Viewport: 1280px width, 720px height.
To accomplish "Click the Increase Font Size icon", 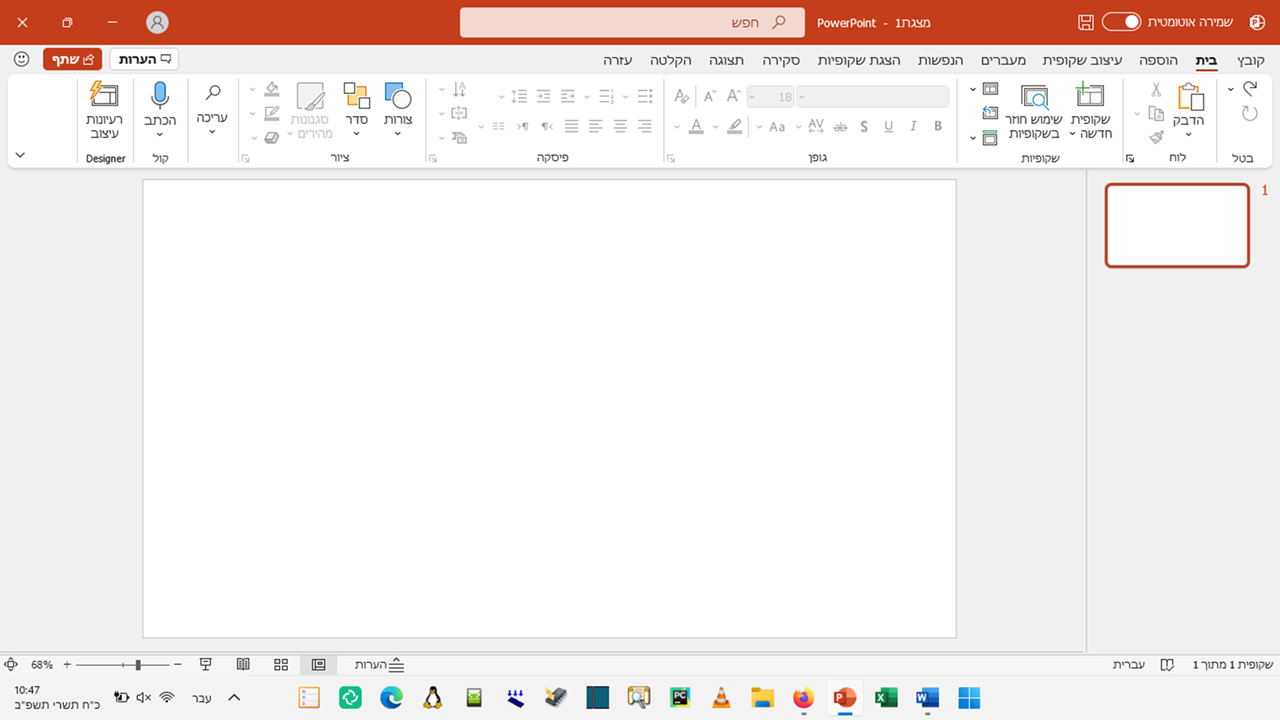I will pos(734,97).
